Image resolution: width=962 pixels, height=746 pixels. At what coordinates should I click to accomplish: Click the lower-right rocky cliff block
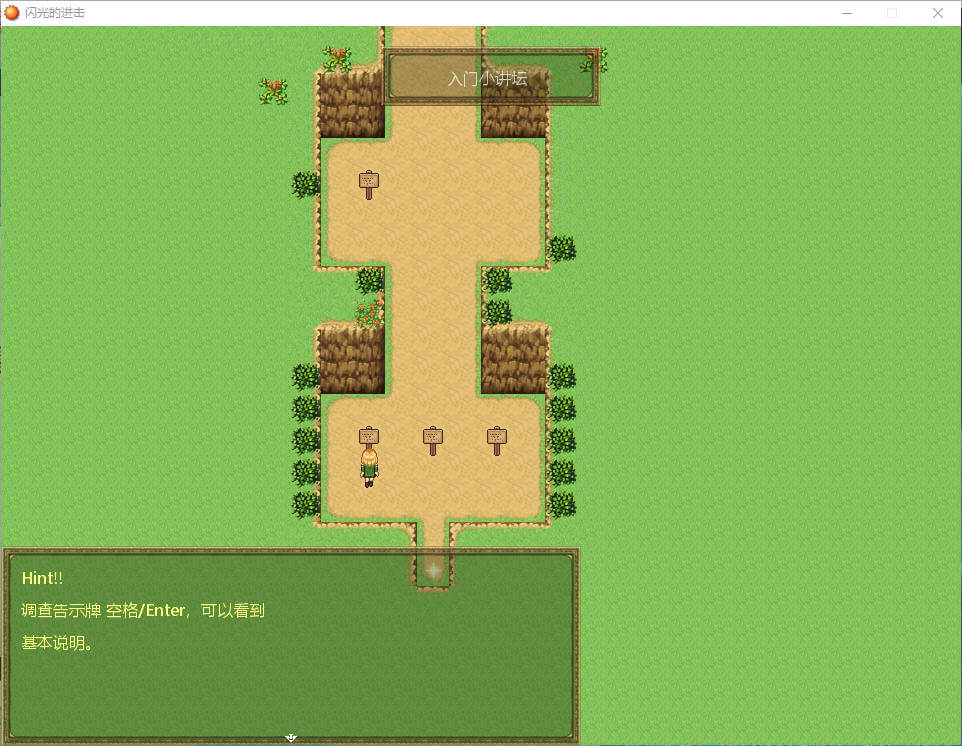514,360
